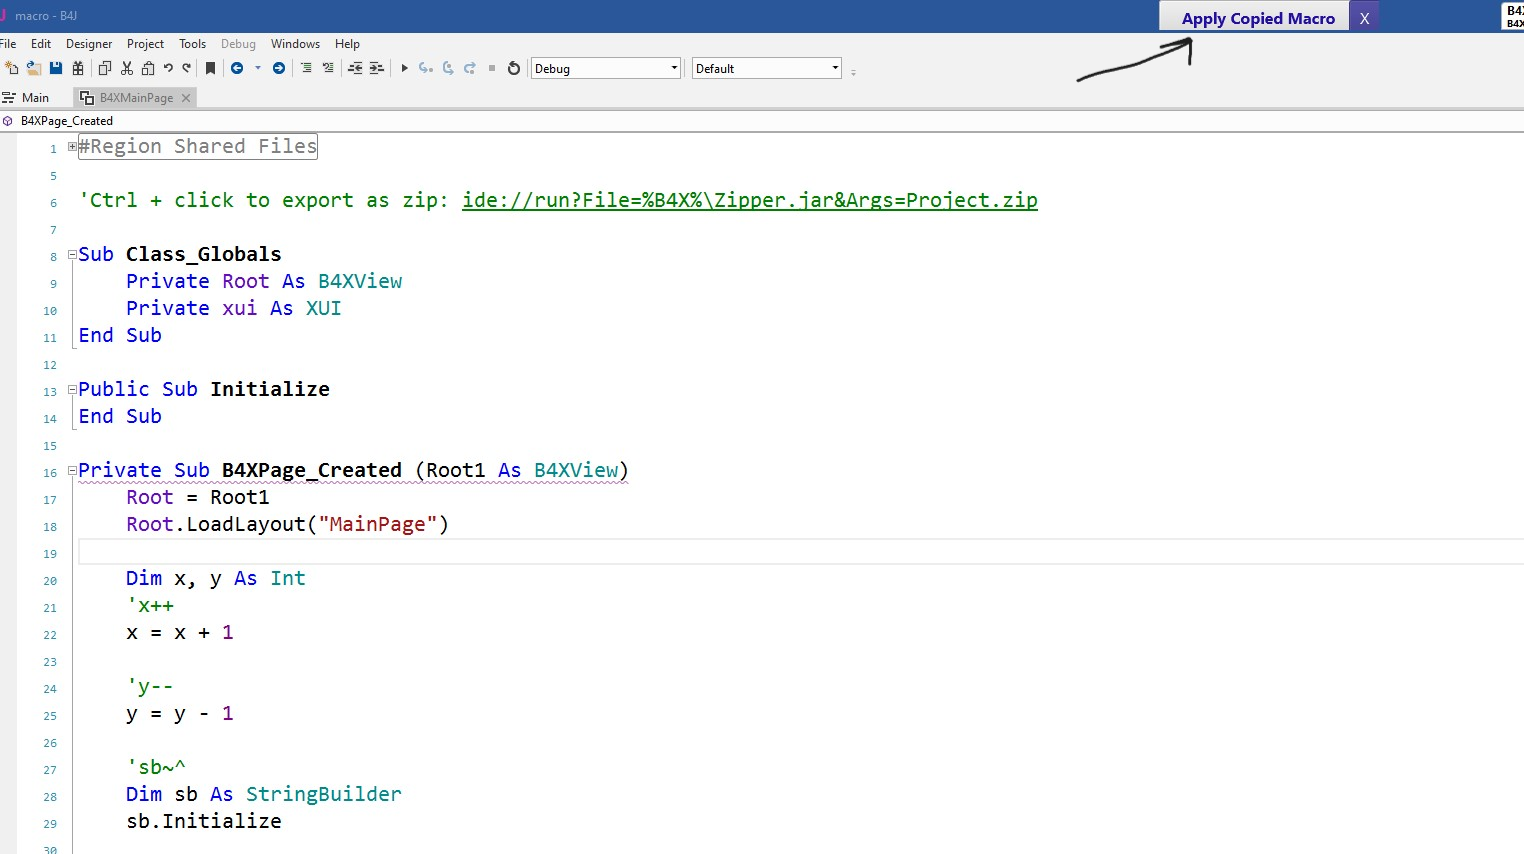Cut the selected code

[x=126, y=68]
